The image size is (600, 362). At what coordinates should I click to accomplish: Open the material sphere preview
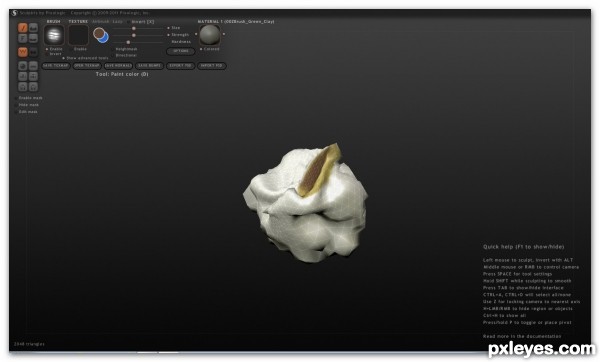pos(210,35)
